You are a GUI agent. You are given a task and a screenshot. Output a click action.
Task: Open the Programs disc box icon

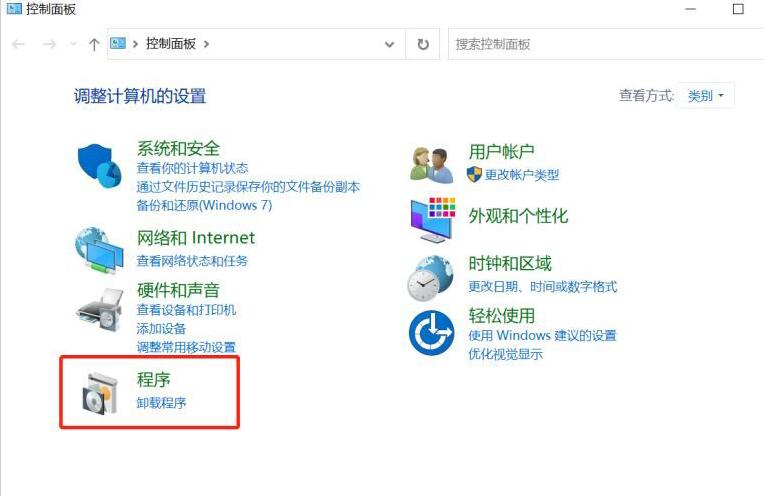(100, 393)
